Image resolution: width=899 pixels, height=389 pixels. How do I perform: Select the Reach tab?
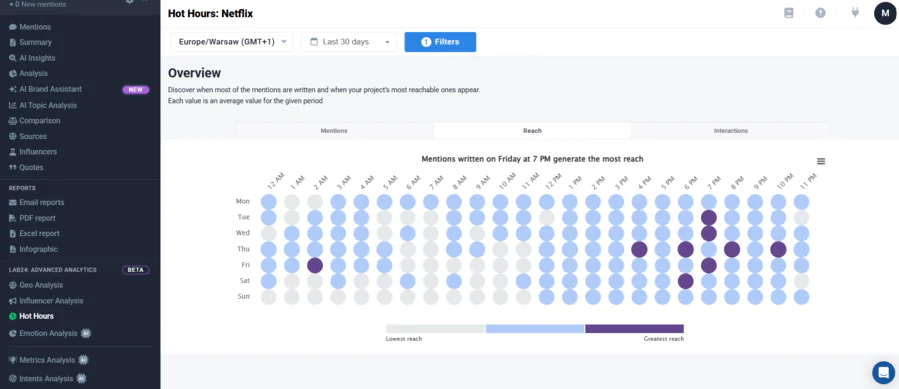532,131
